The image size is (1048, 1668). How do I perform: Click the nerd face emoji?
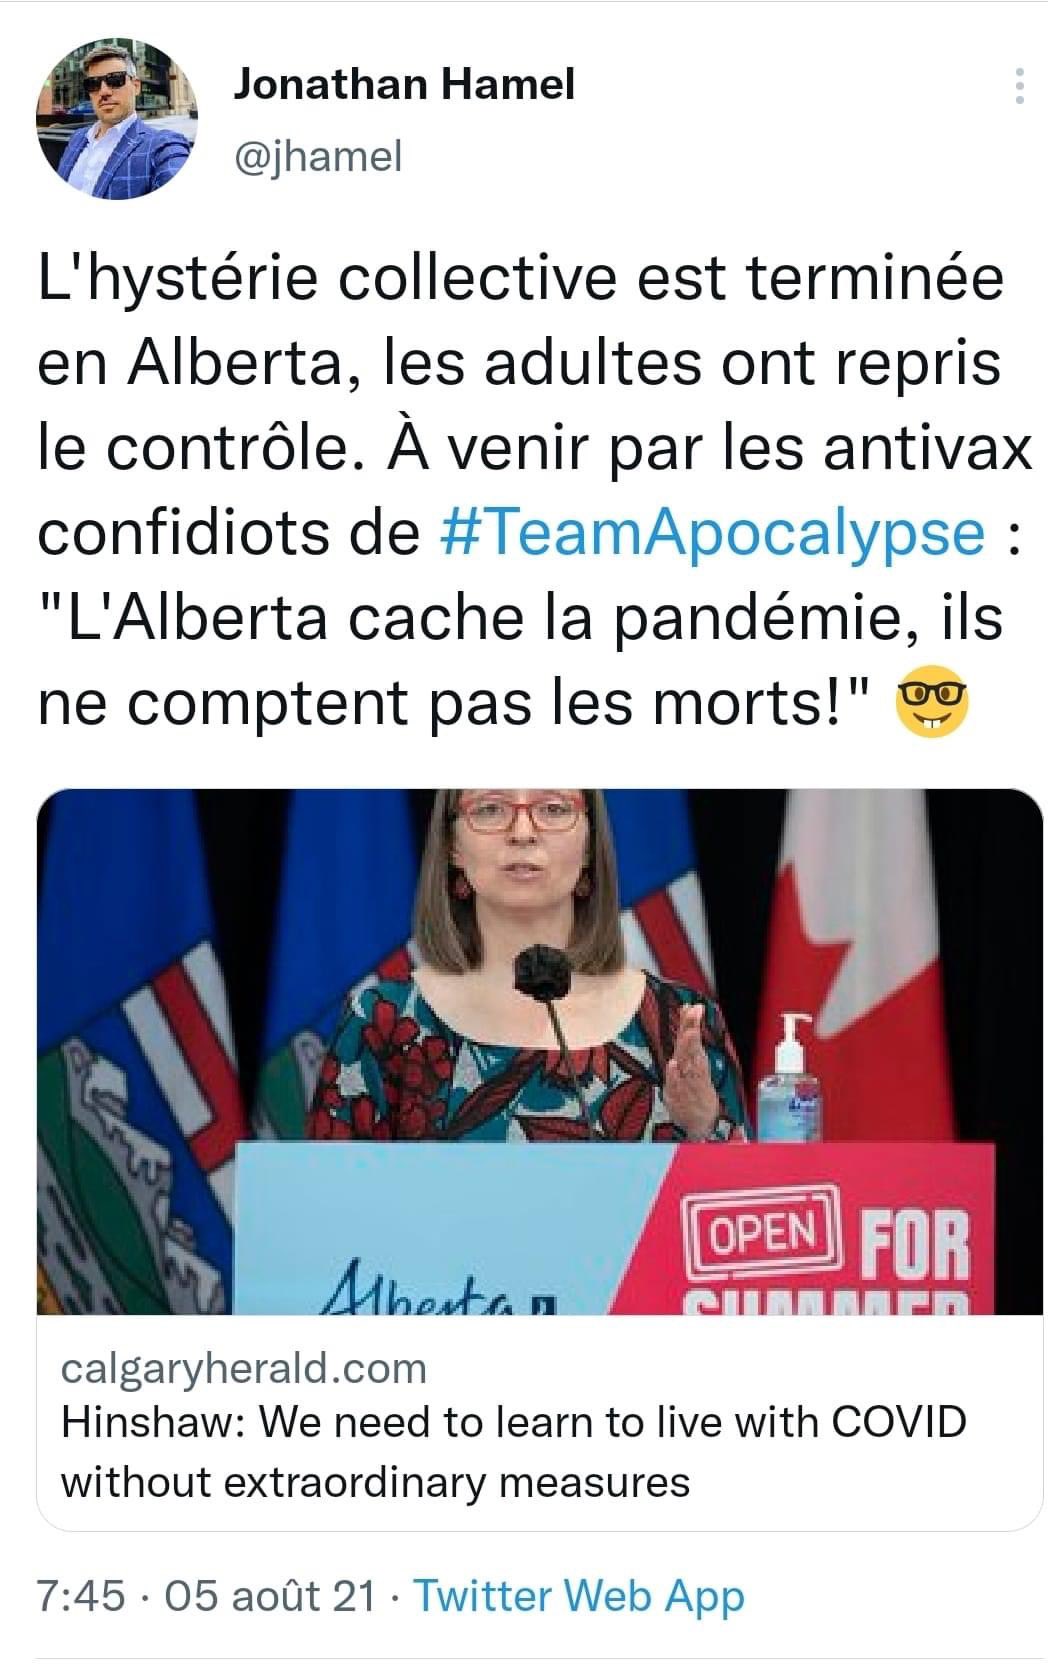[933, 704]
